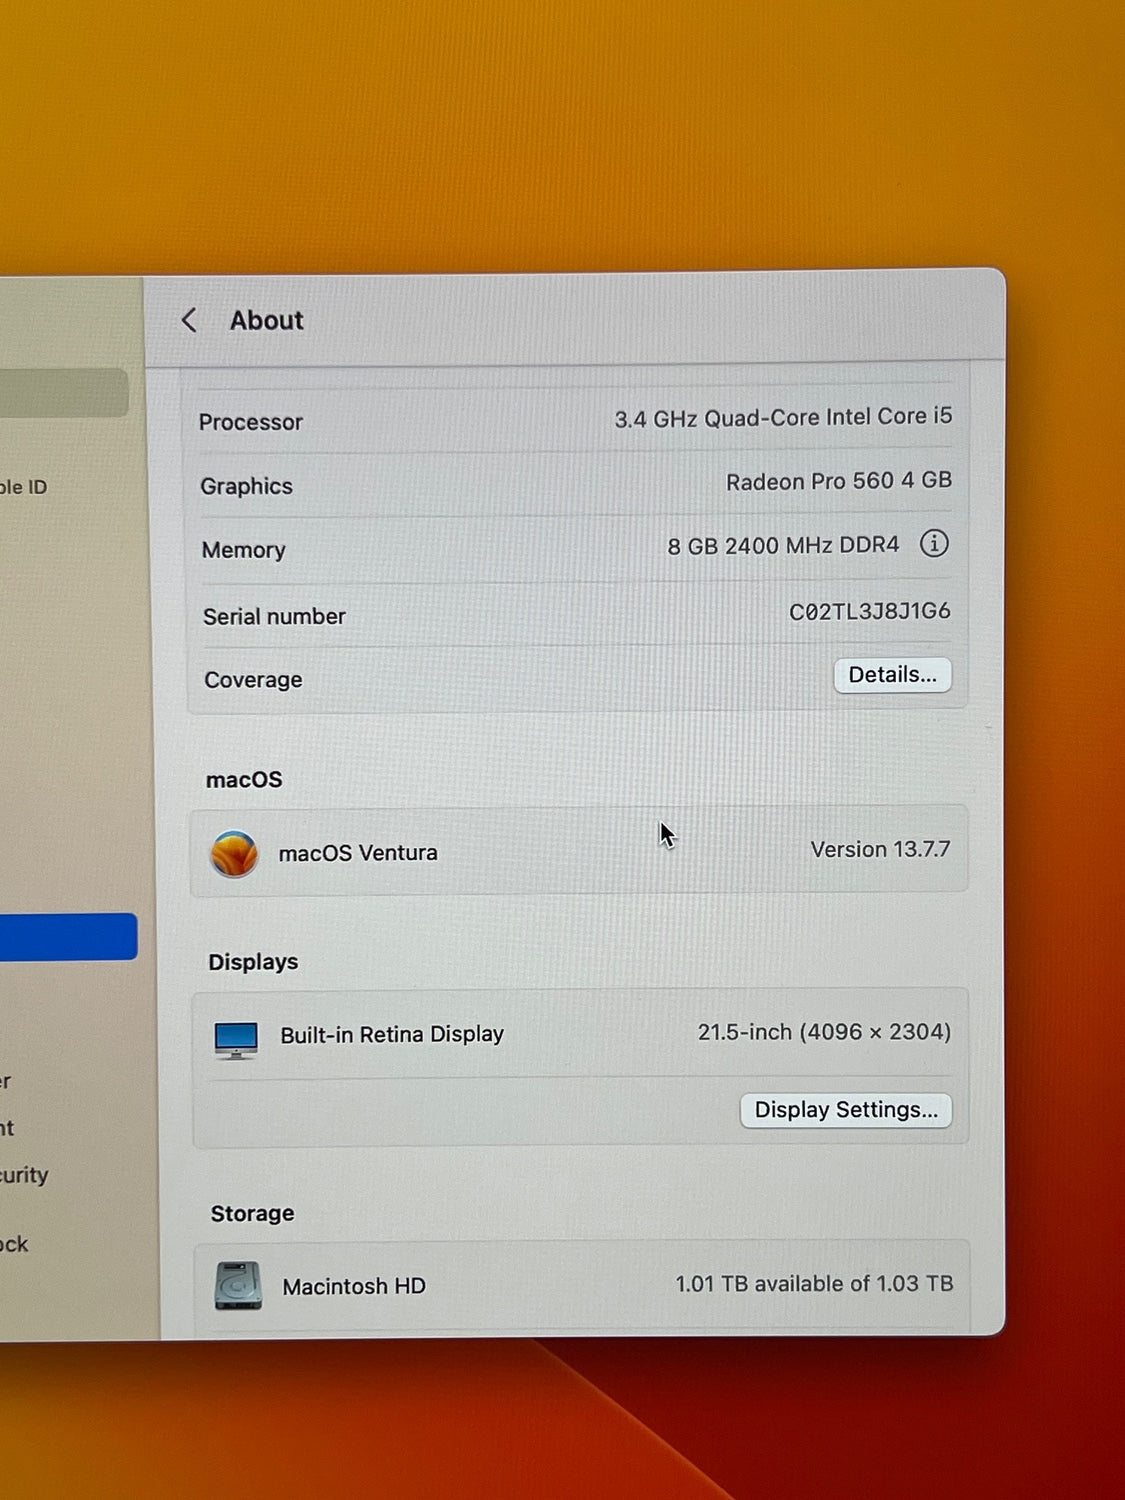Screen dimensions: 1125x1500
Task: Select the highlighted blue sidebar item
Action: [68, 937]
